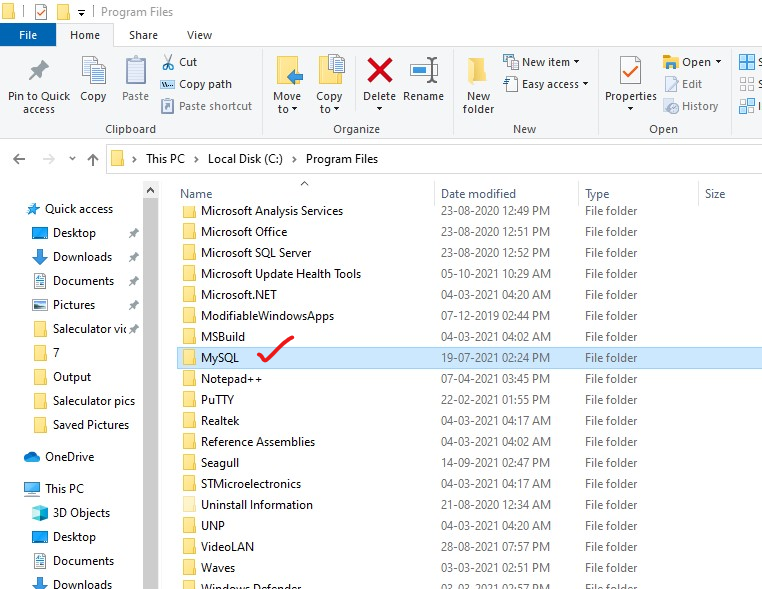Expand Quick Access Toolbar customize arrow
Image resolution: width=762 pixels, height=589 pixels.
click(81, 13)
